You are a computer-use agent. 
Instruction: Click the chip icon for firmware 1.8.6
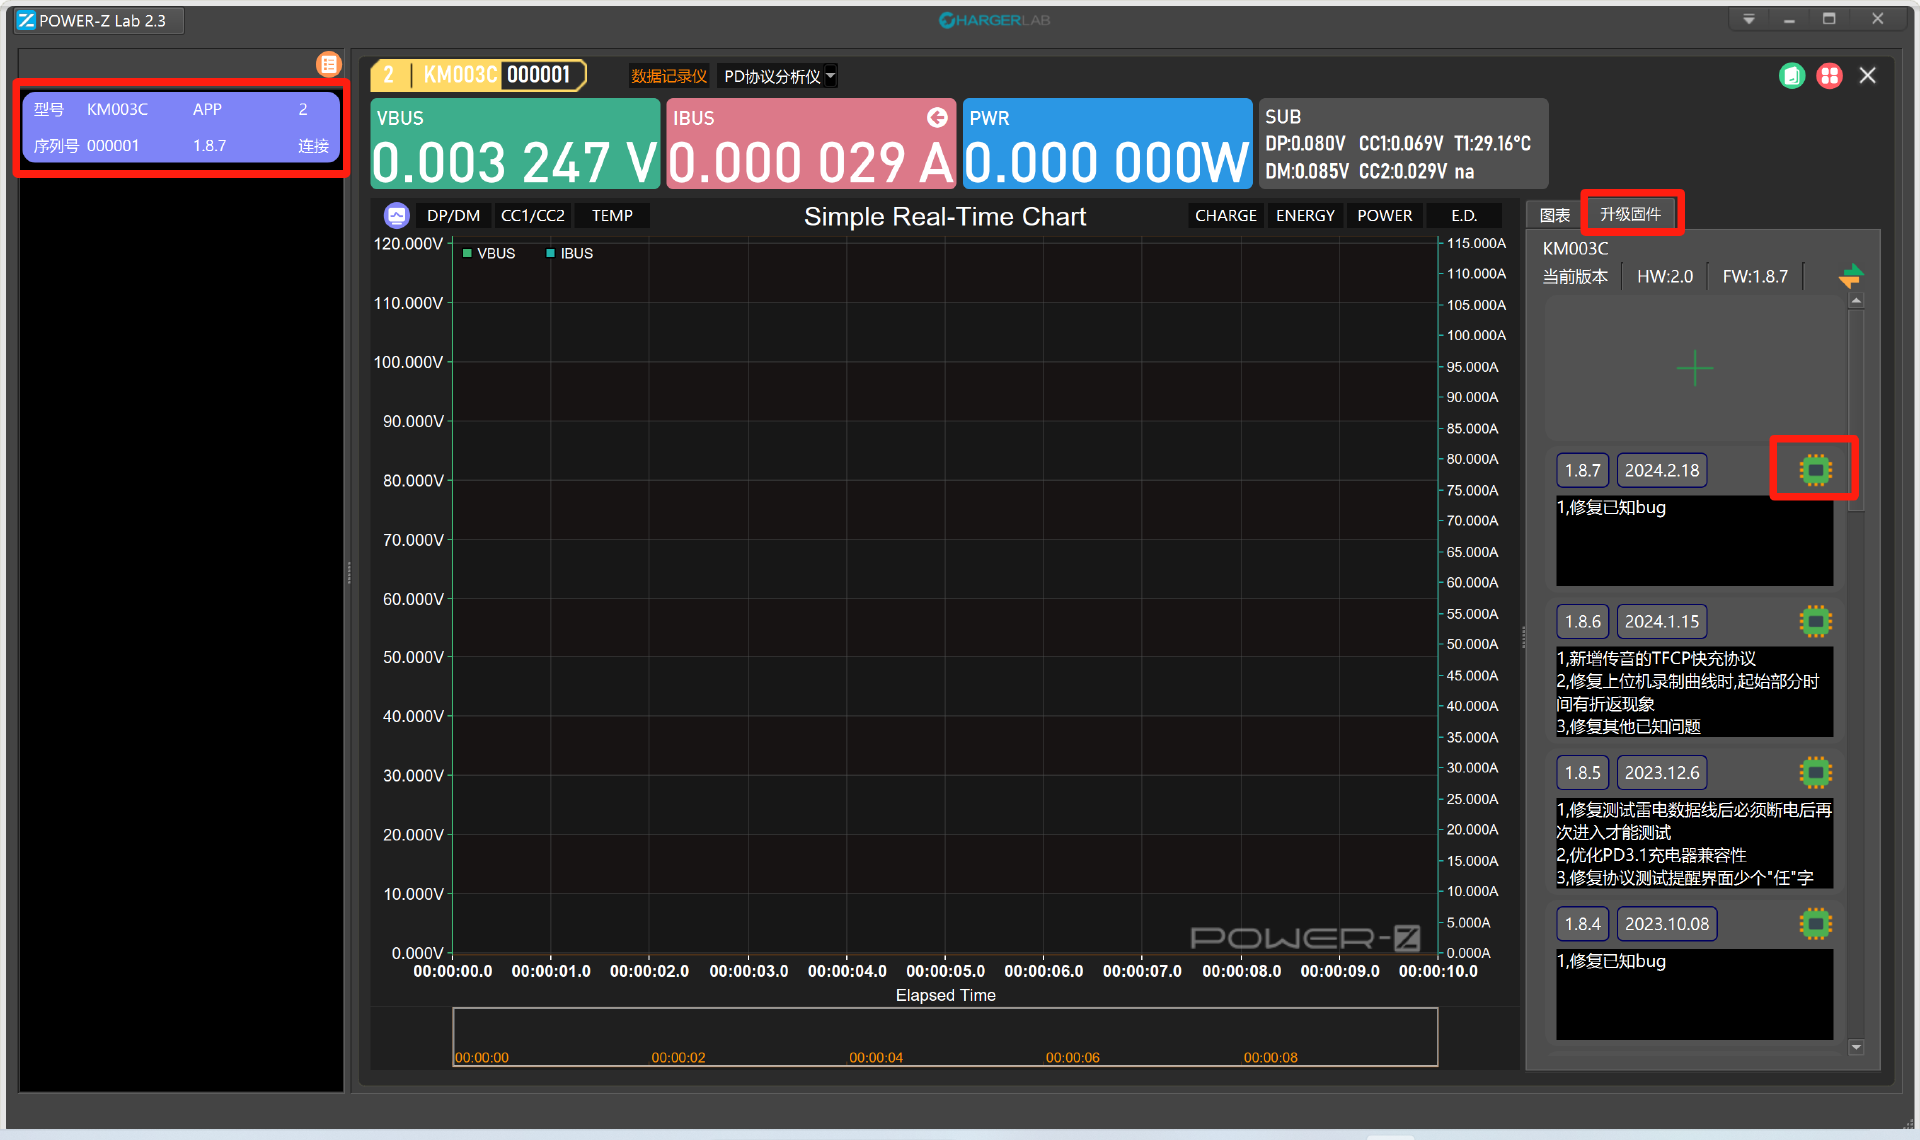[1815, 621]
